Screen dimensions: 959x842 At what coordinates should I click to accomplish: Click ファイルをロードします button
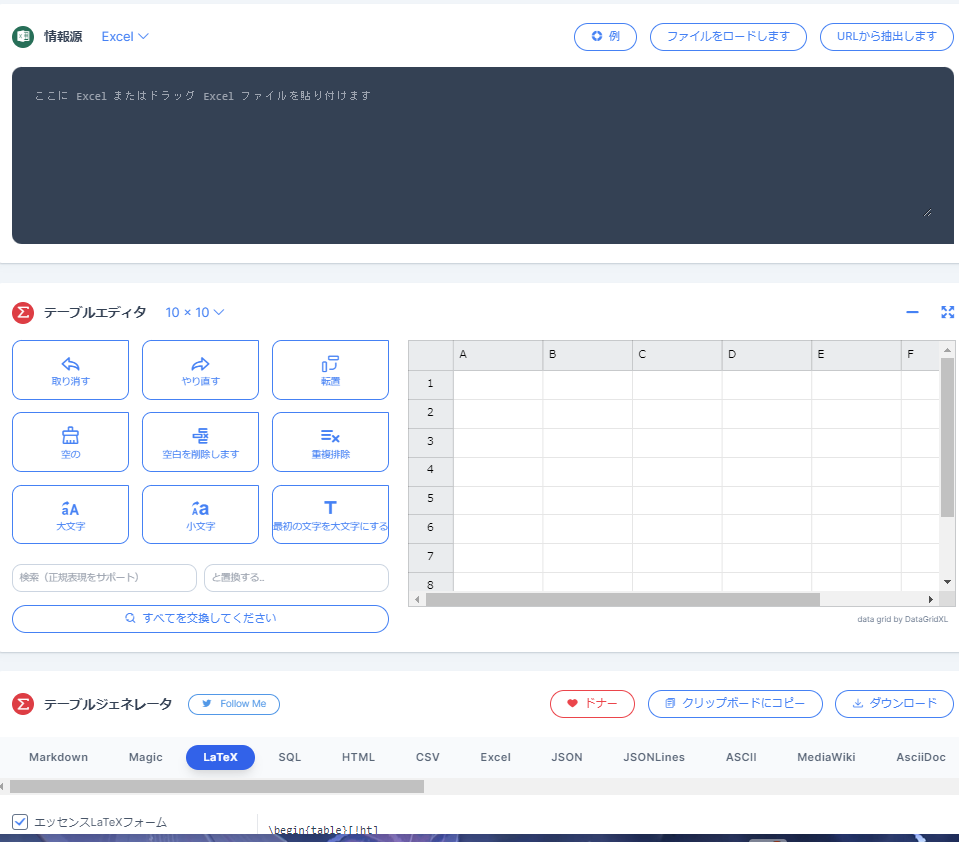pyautogui.click(x=728, y=37)
